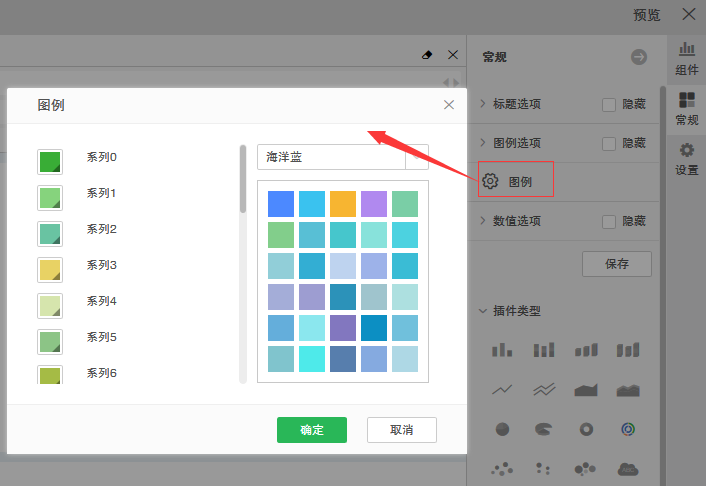Click the circled arrow beside 常规 header

[639, 57]
